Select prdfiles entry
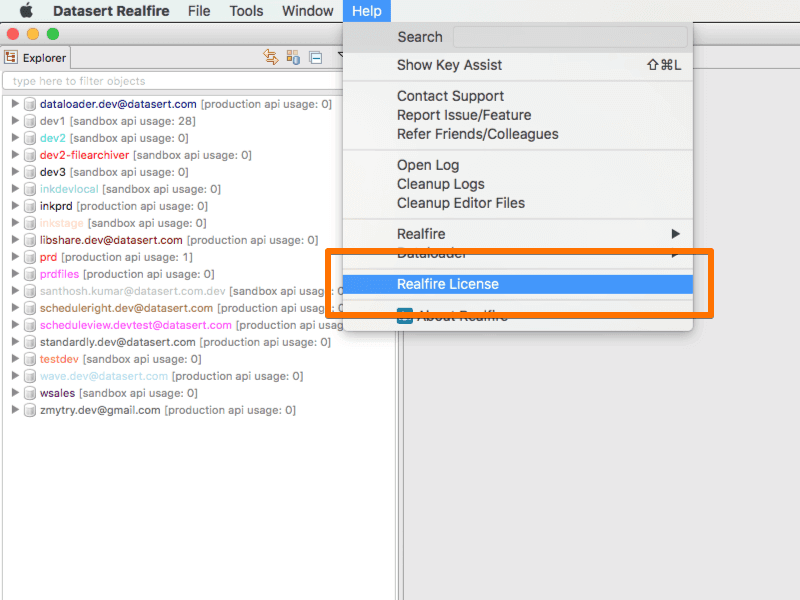800x600 pixels. point(127,274)
